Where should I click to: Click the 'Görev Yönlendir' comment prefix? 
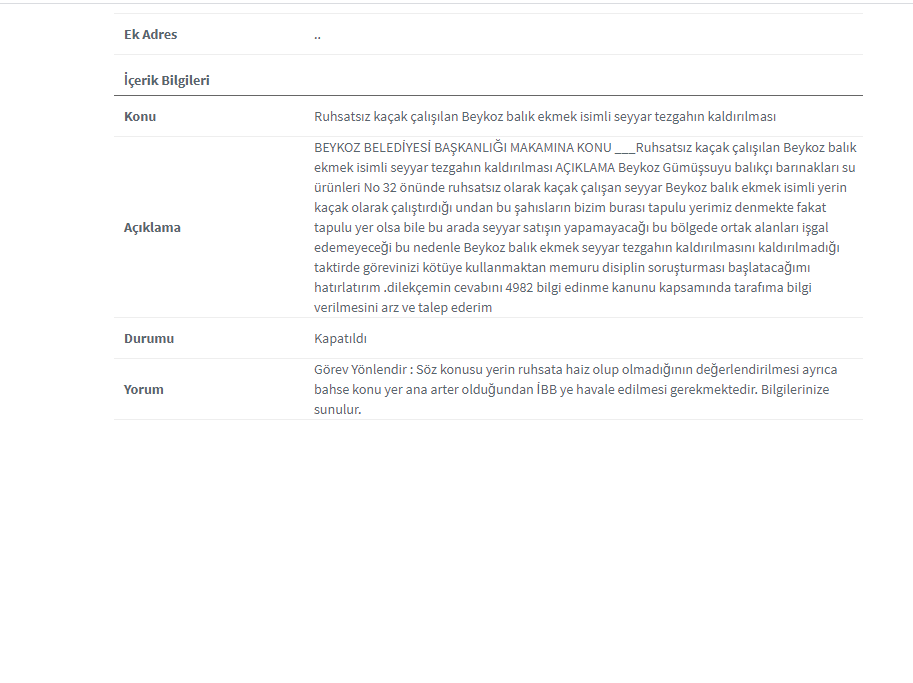[360, 370]
